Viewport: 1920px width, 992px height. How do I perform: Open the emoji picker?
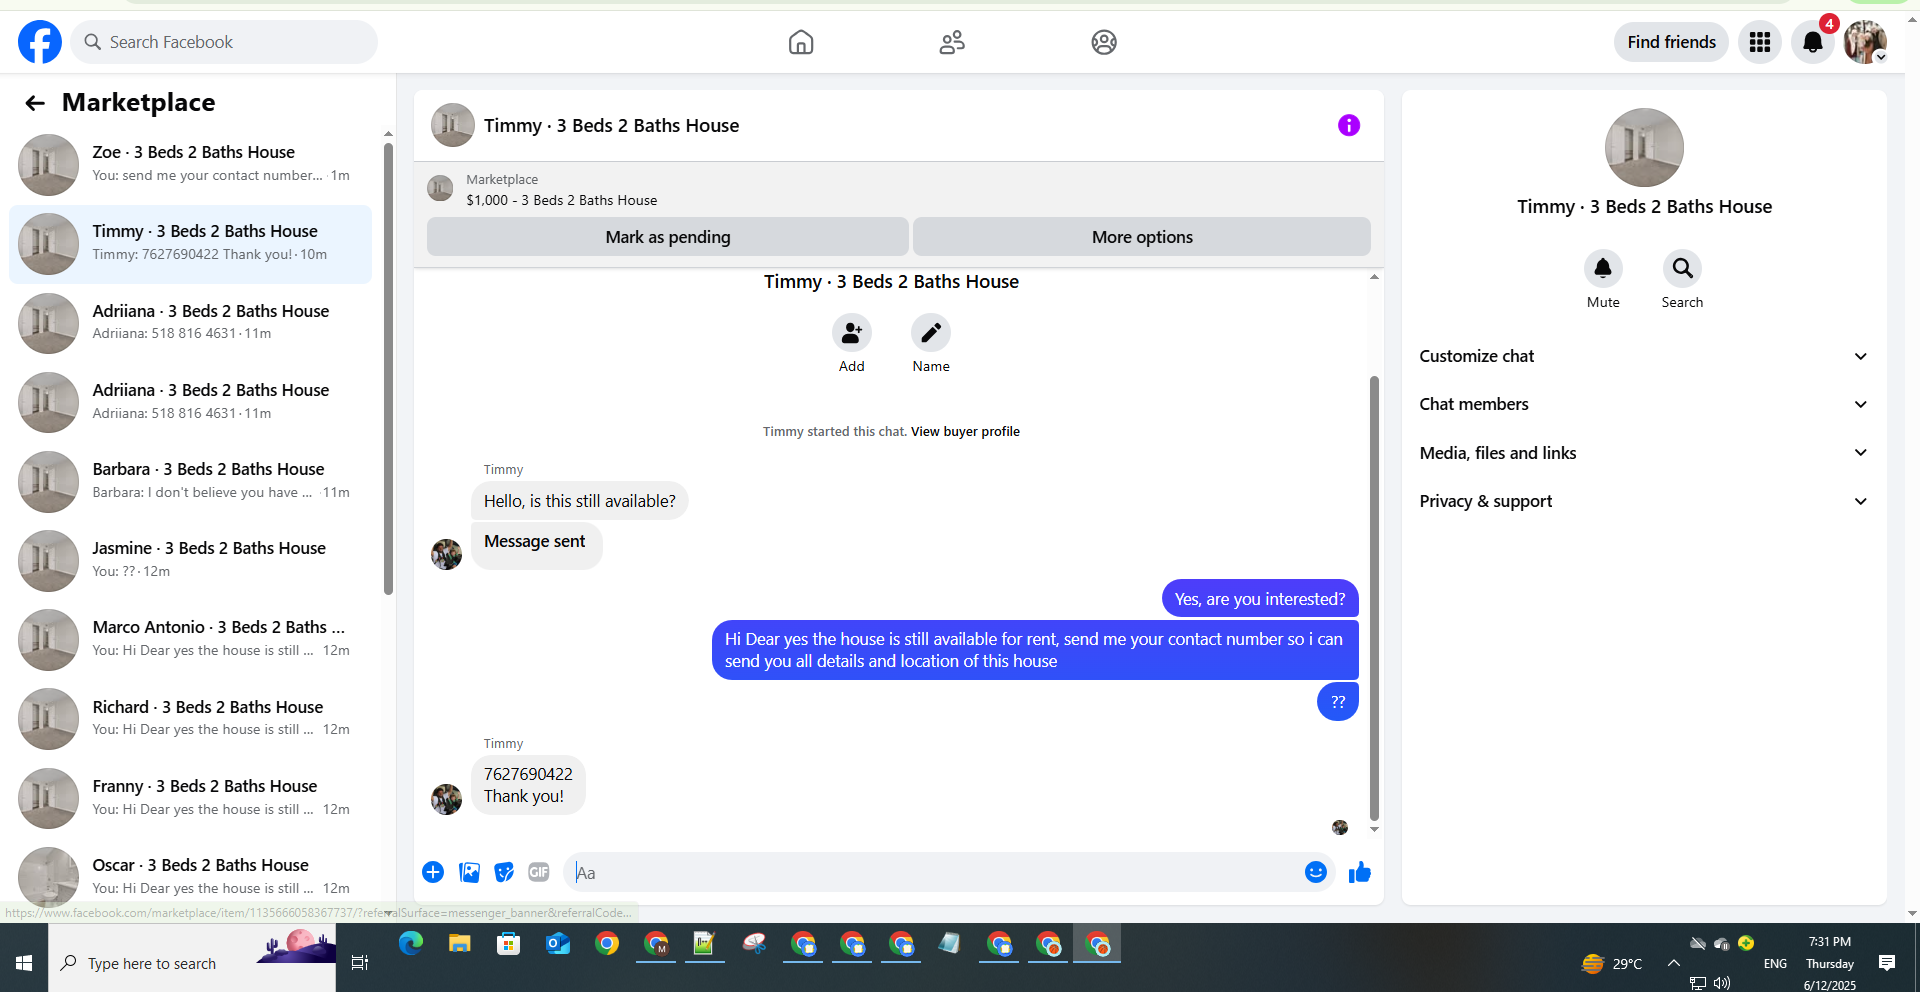coord(1316,872)
